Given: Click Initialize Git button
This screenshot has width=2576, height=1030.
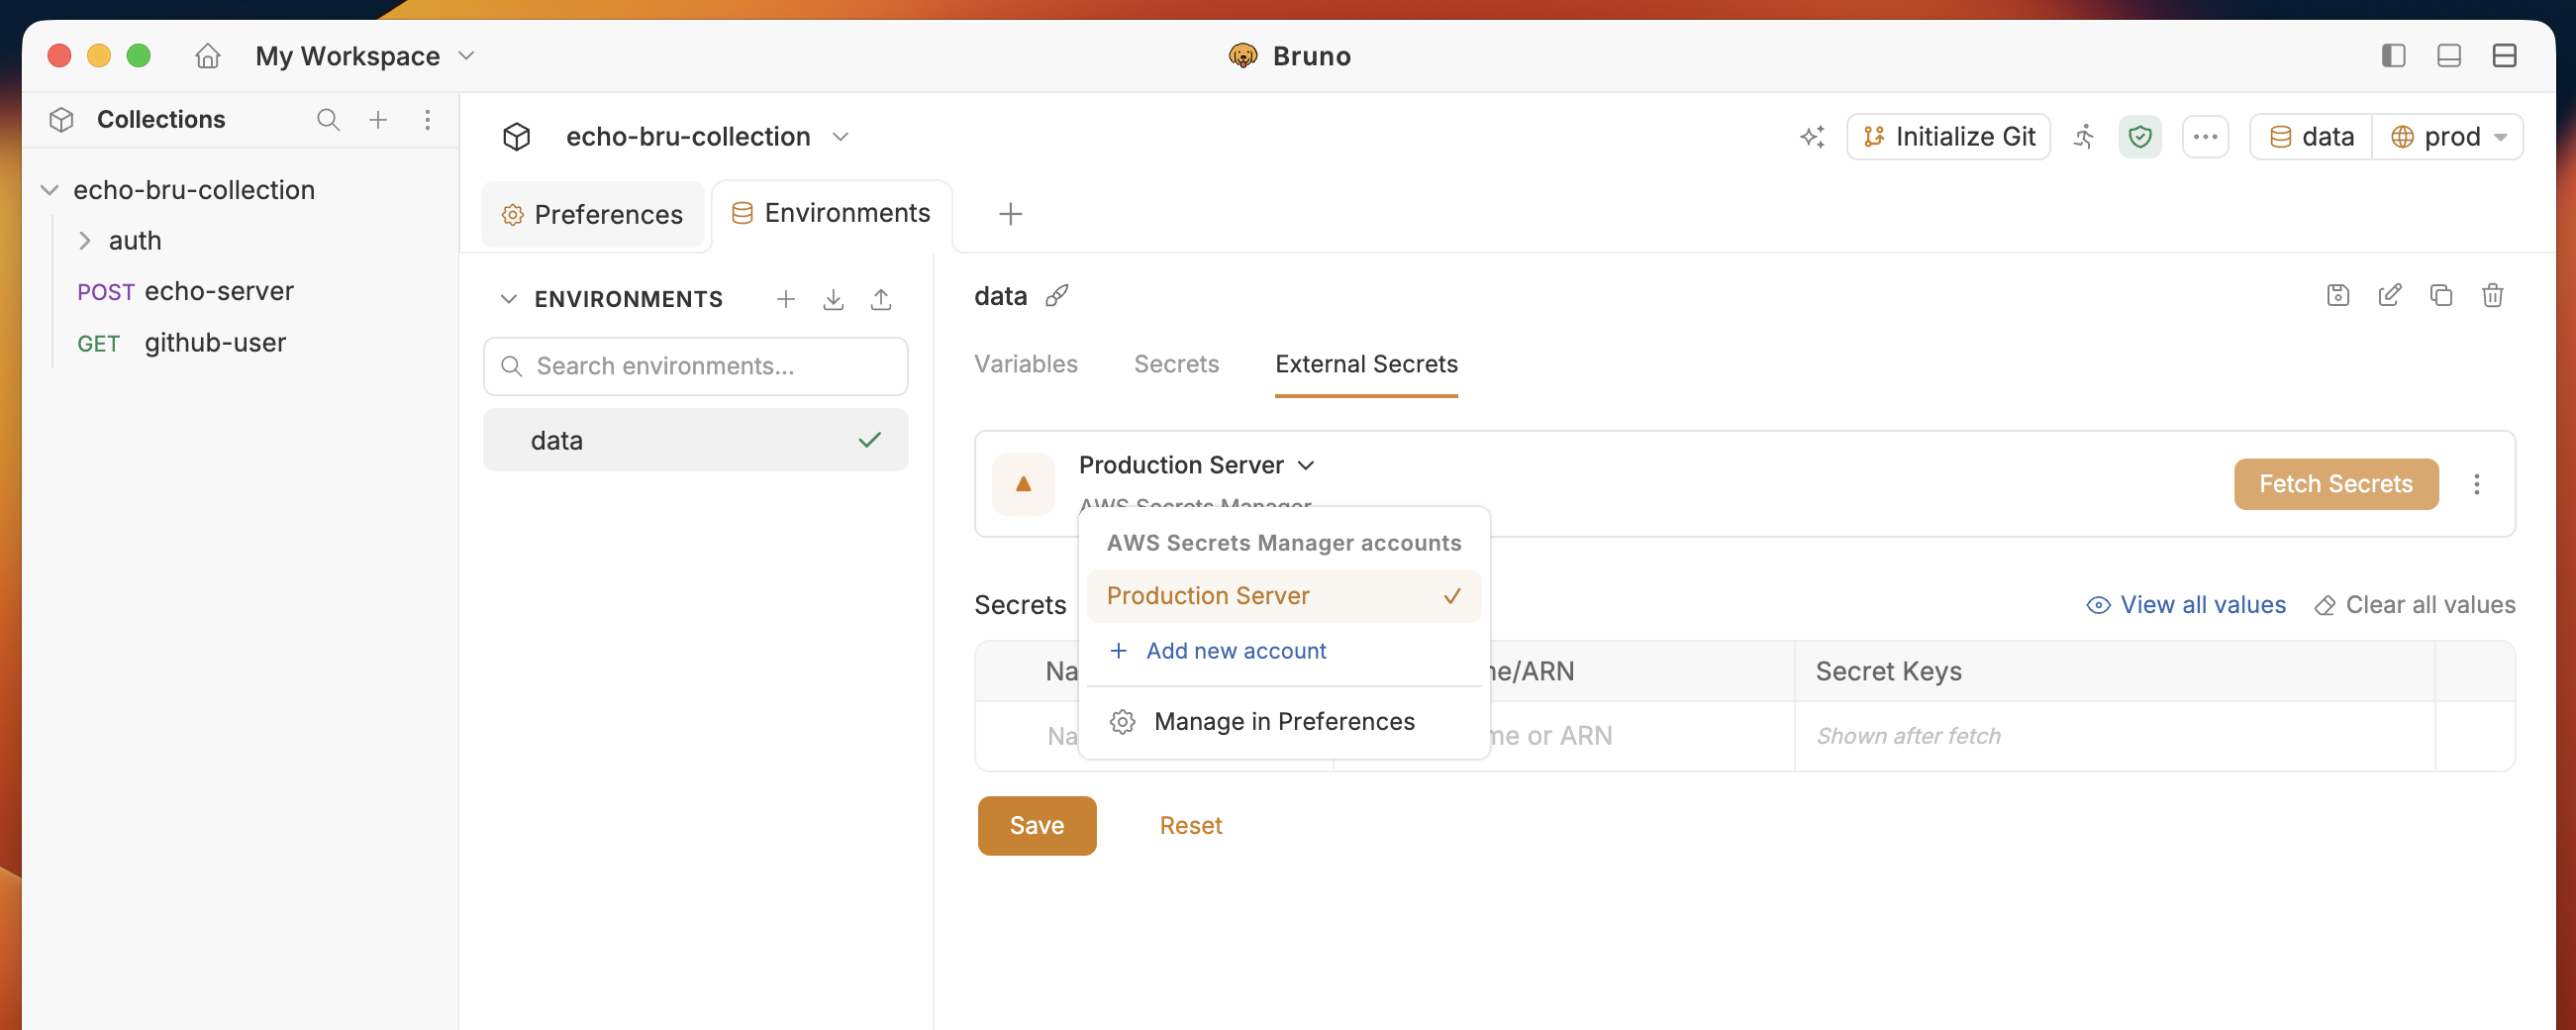Looking at the screenshot, I should (1948, 137).
